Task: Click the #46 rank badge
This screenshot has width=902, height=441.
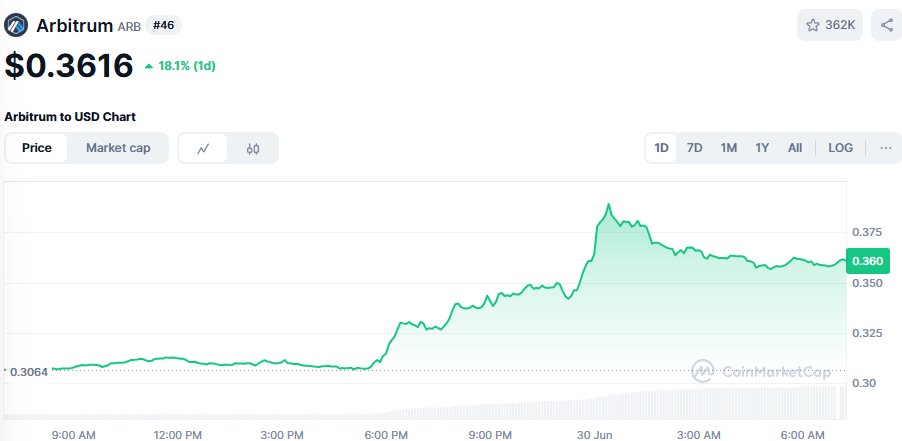Action: tap(164, 25)
